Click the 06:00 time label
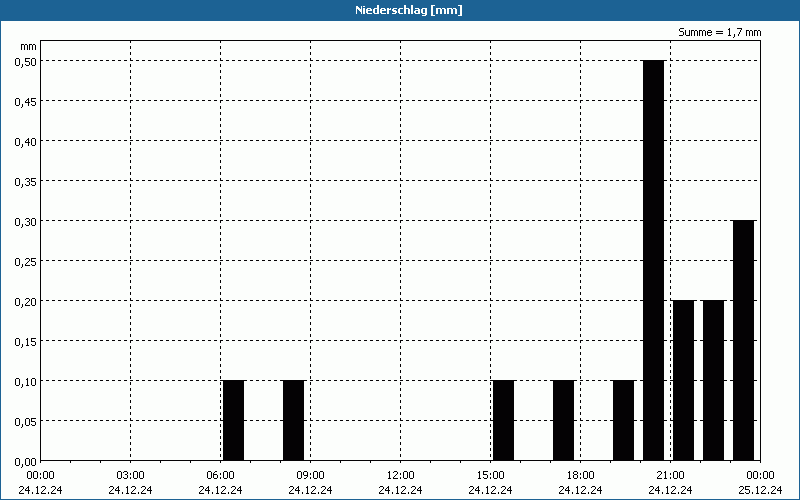 click(220, 476)
